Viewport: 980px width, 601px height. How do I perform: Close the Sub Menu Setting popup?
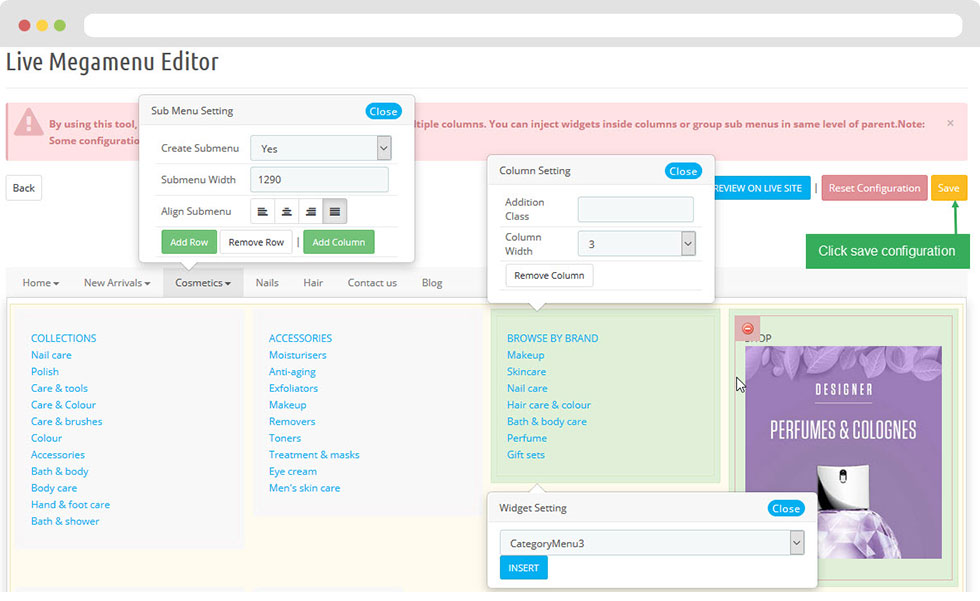point(383,111)
